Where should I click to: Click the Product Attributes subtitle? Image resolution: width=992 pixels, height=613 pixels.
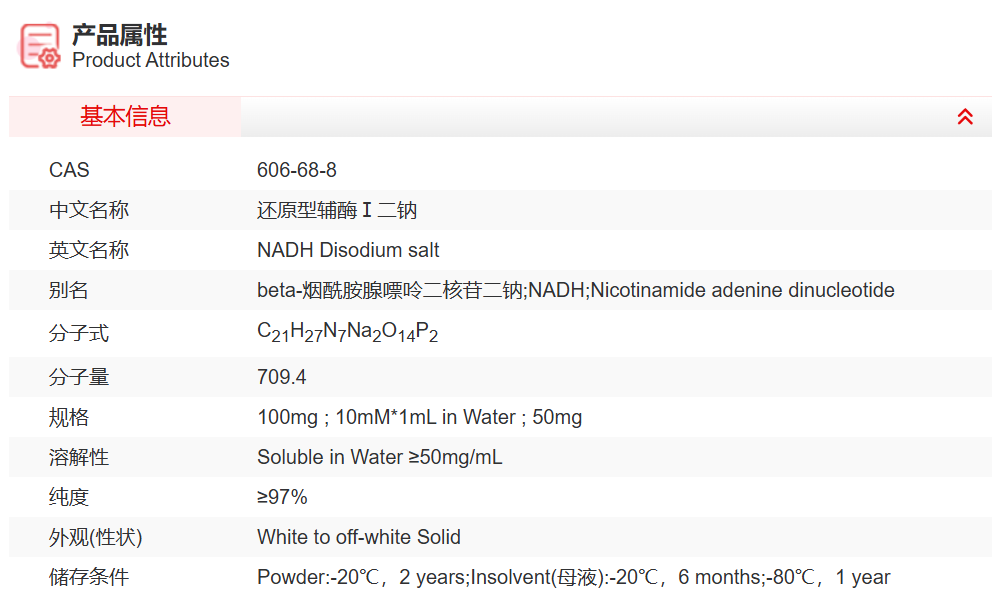(150, 61)
